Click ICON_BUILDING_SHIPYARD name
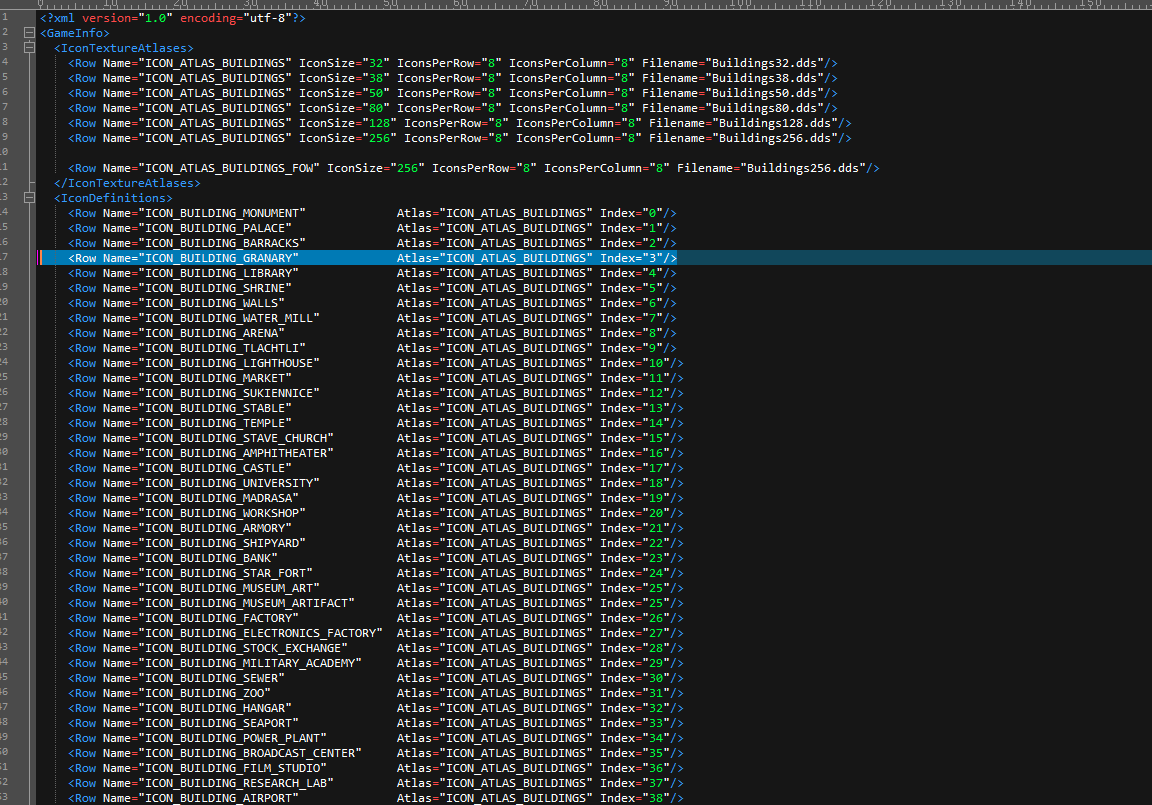1152x805 pixels. [222, 543]
